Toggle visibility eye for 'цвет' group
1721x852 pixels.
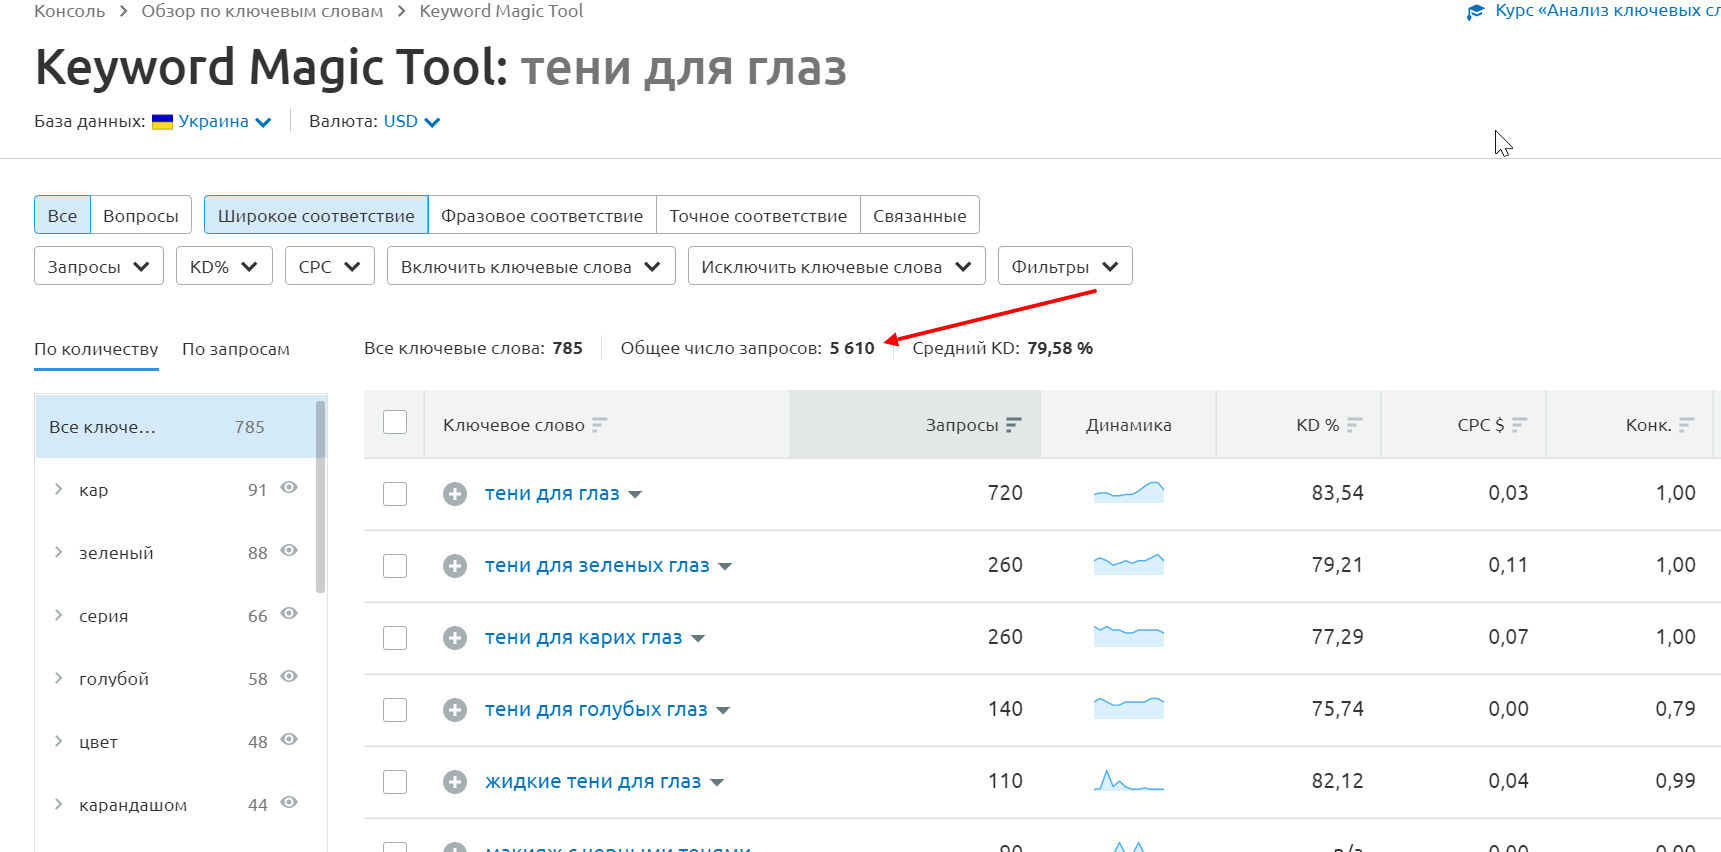[x=289, y=740]
